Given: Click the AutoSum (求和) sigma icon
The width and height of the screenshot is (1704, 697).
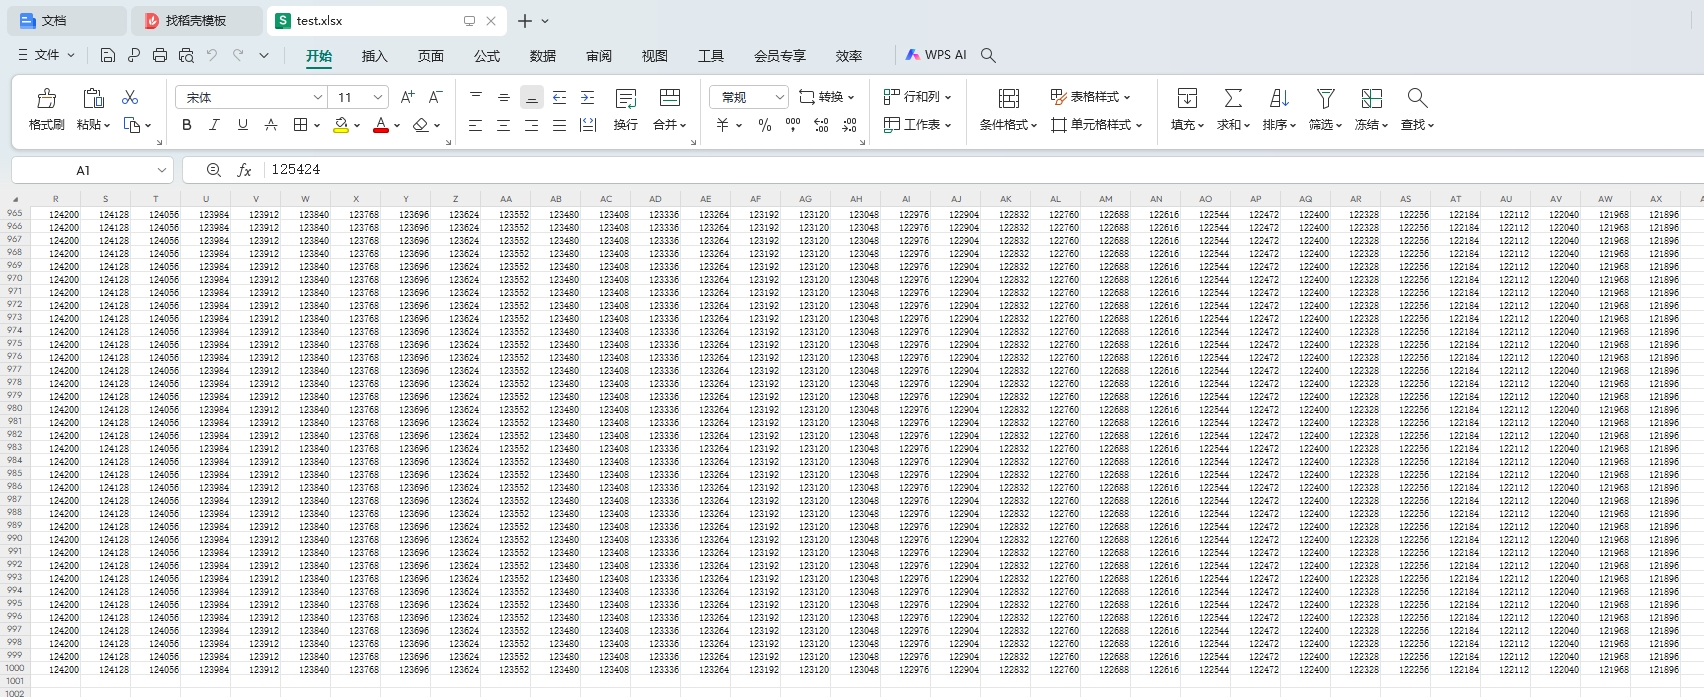Looking at the screenshot, I should (1233, 98).
